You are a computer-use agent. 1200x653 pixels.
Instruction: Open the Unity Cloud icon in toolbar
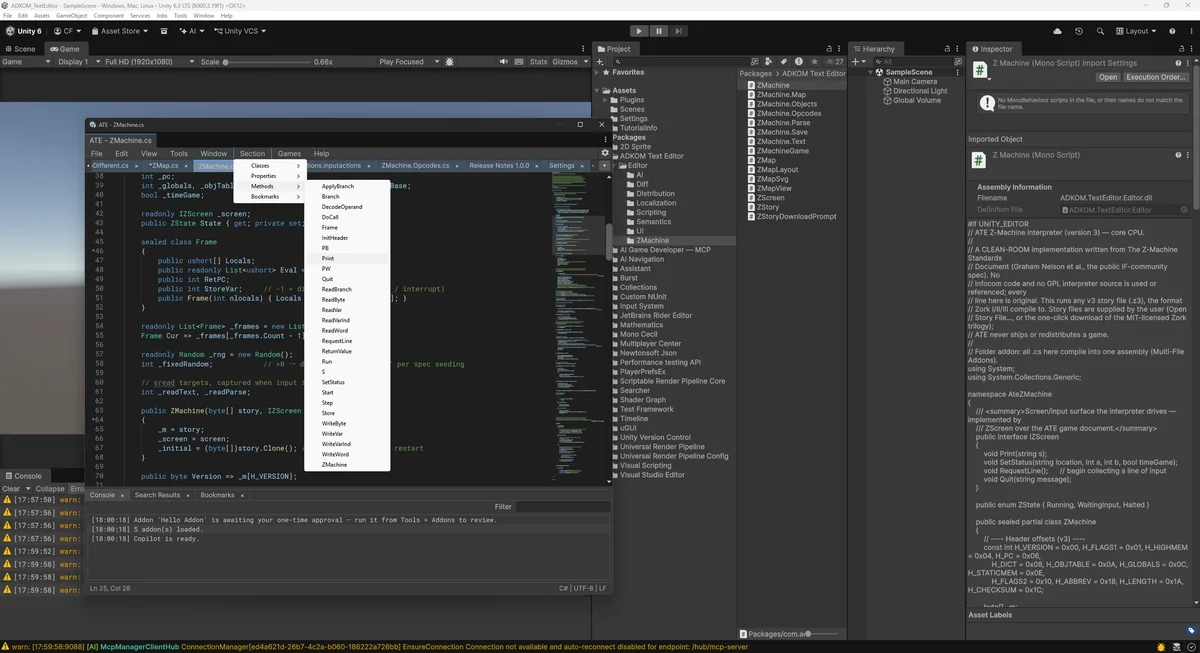tap(1058, 31)
